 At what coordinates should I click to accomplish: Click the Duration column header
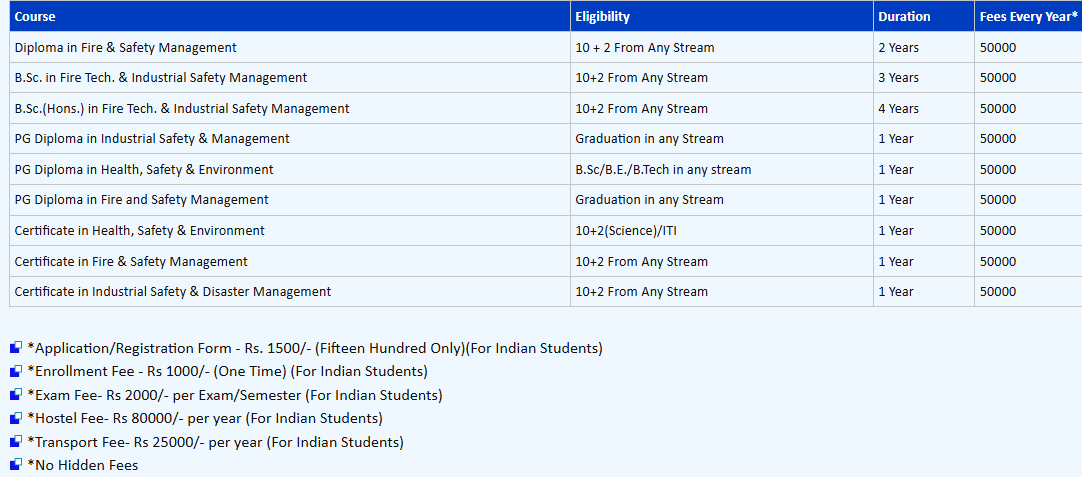(904, 16)
